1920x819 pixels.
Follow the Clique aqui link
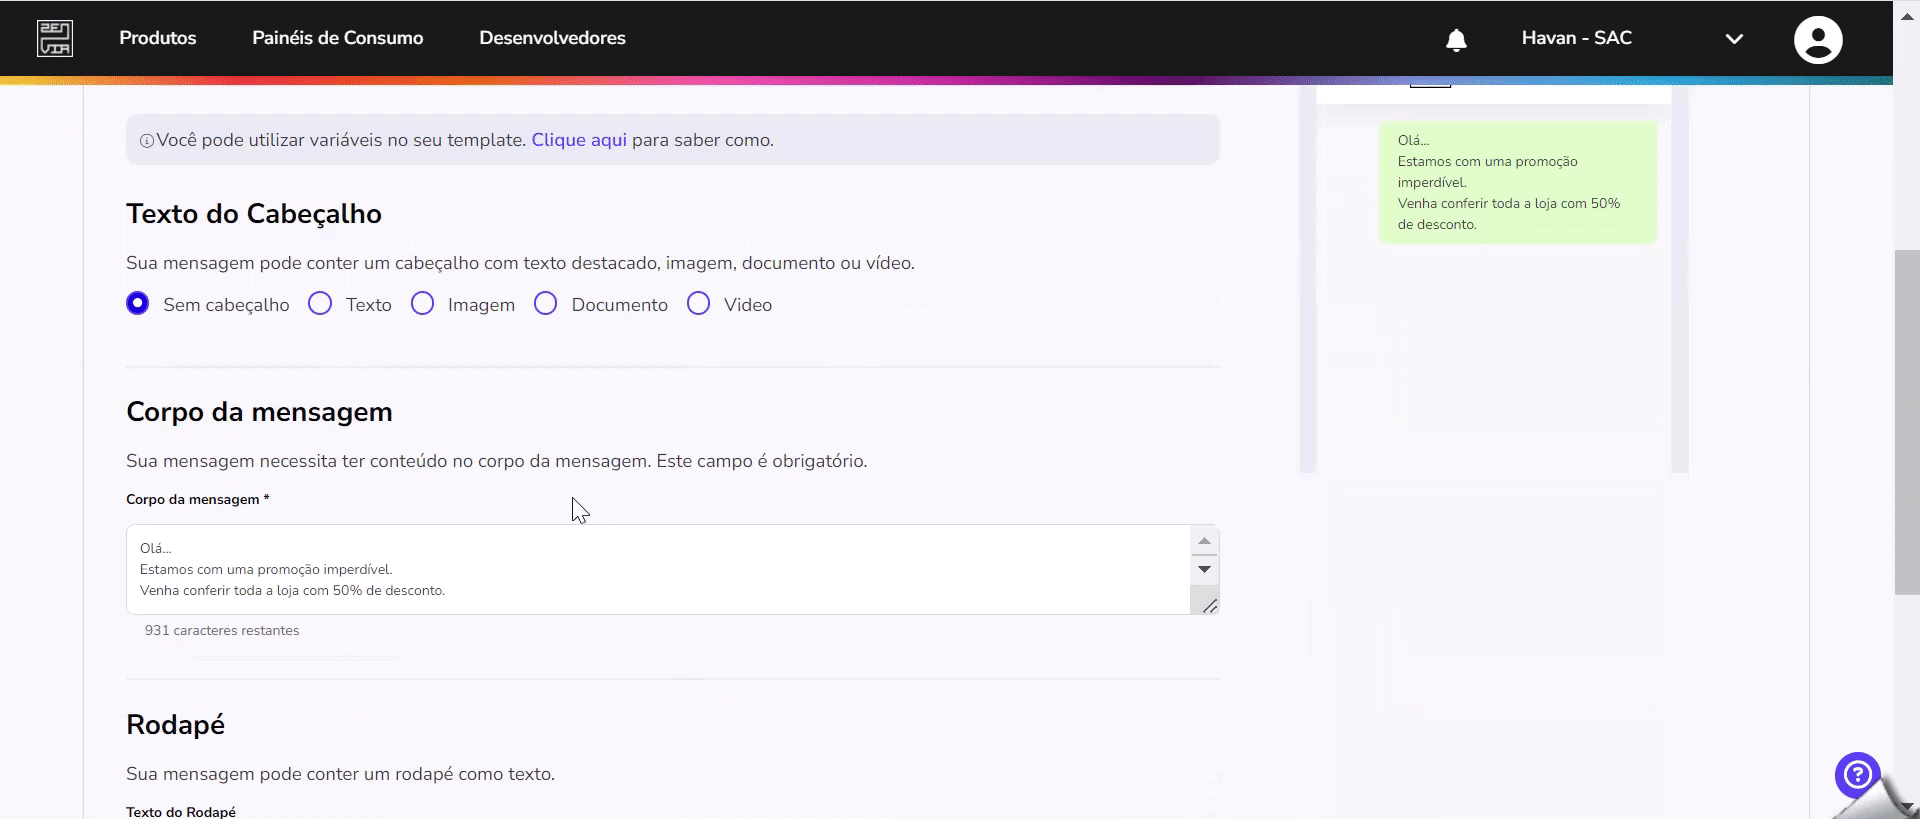coord(579,140)
